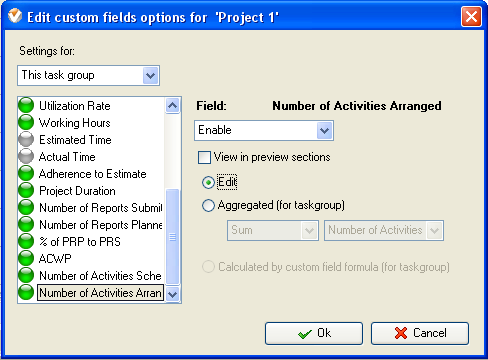Click green icon beside Project Duration
Screen dimensions: 488x360
[x=26, y=190]
